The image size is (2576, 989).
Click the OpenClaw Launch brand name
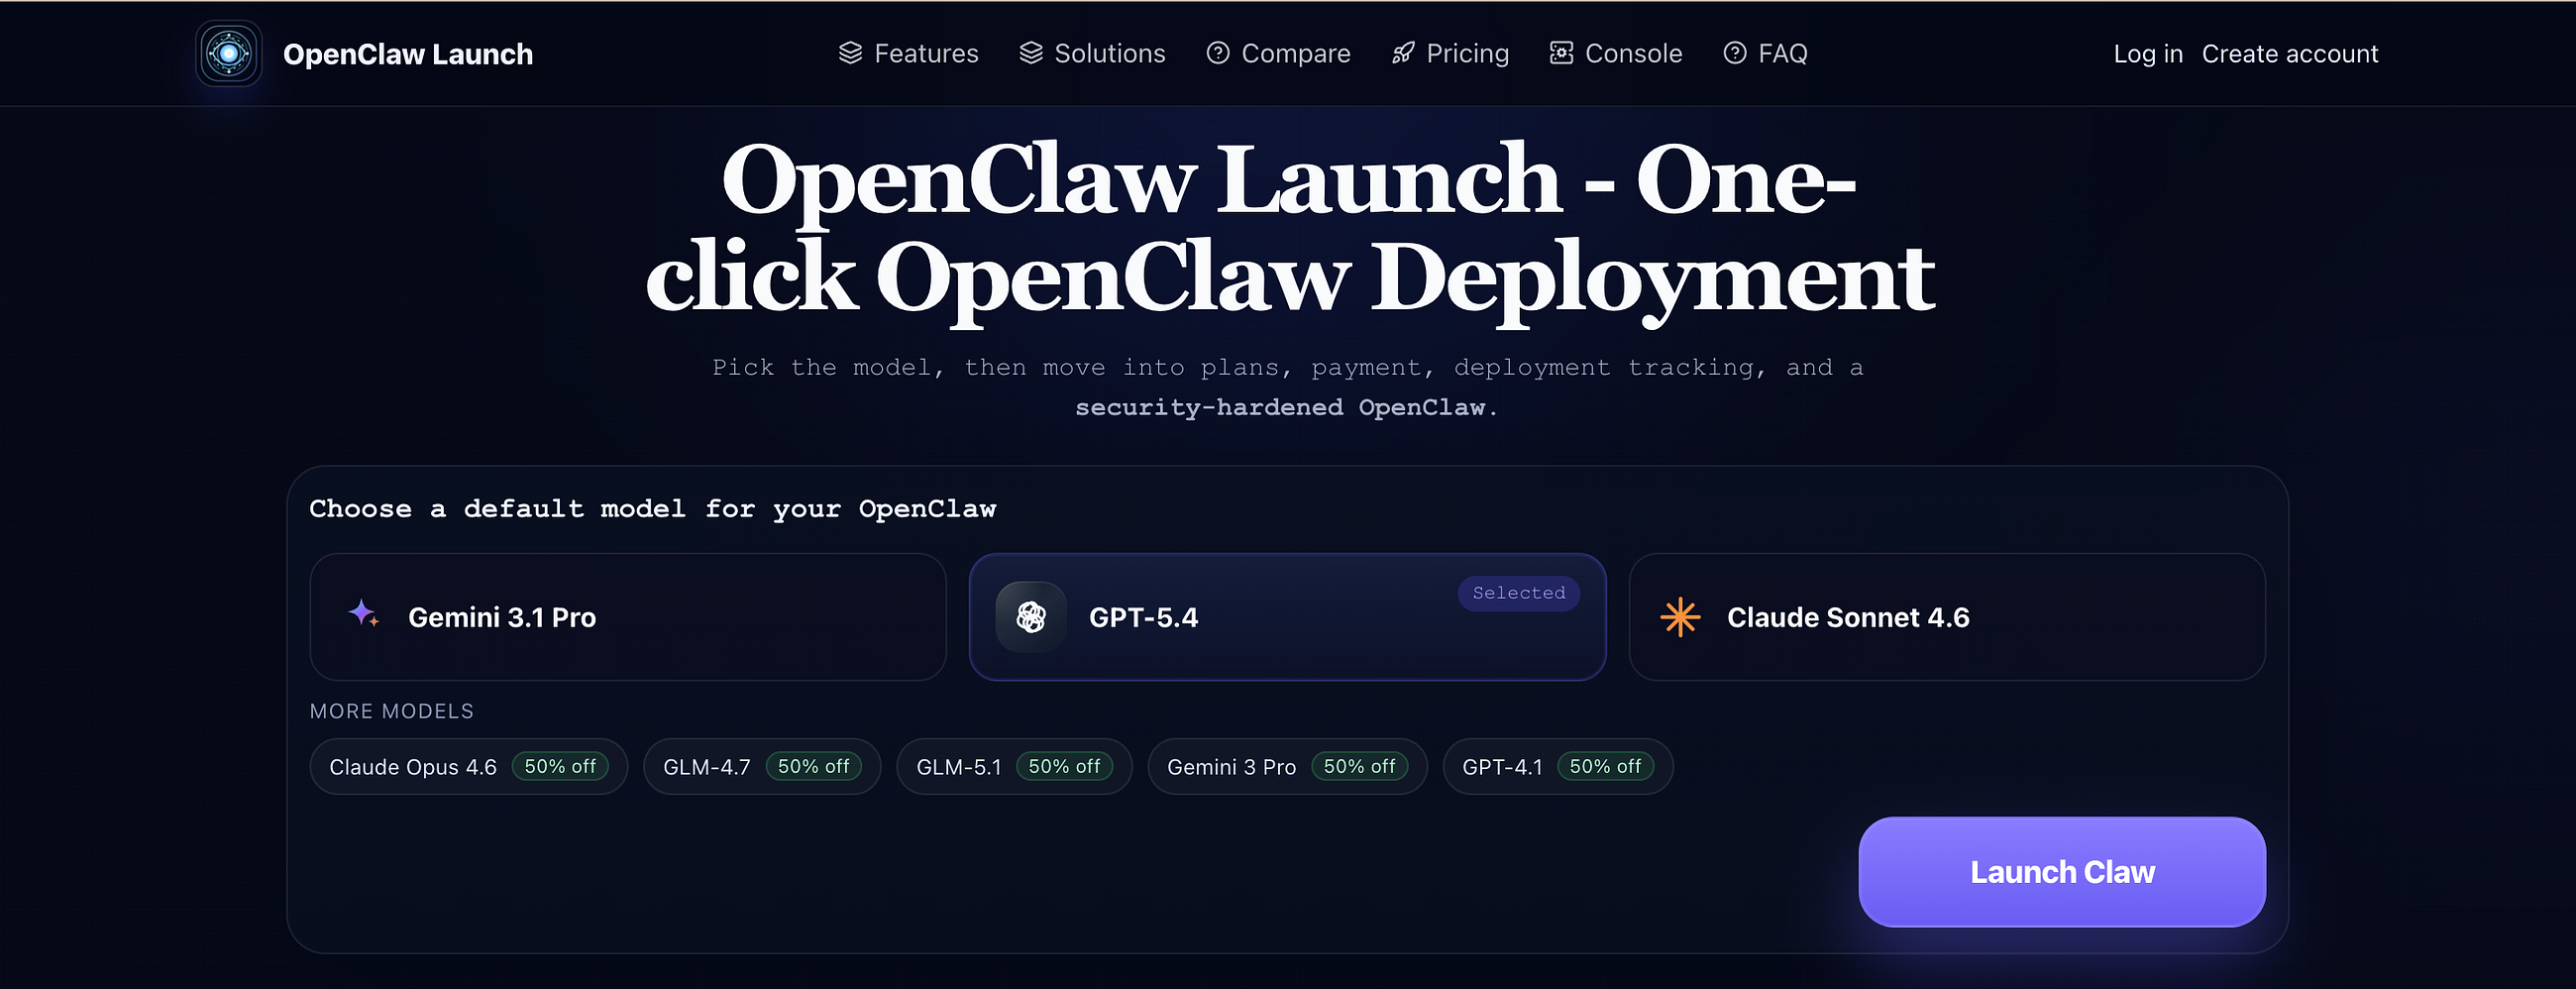coord(408,54)
